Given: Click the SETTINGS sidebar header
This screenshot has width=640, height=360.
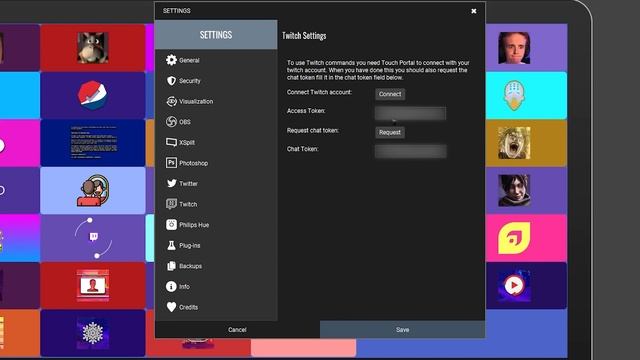Looking at the screenshot, I should point(216,35).
